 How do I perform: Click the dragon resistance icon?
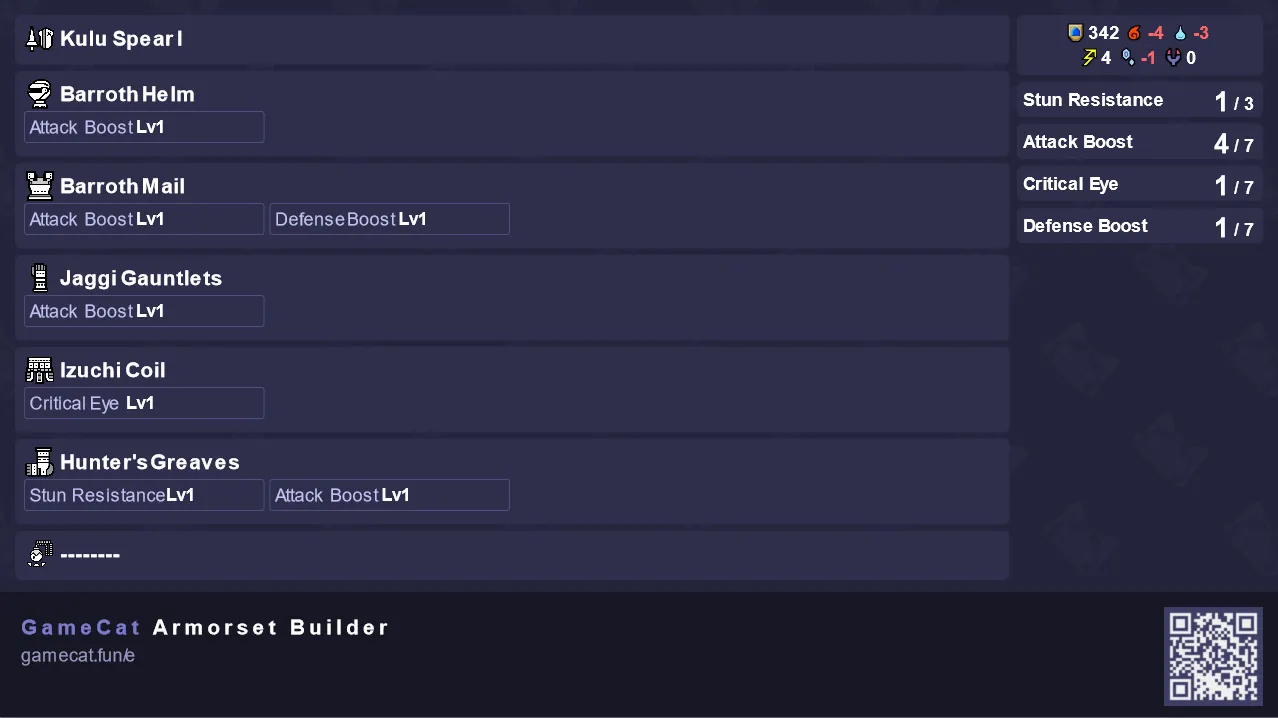(1173, 58)
